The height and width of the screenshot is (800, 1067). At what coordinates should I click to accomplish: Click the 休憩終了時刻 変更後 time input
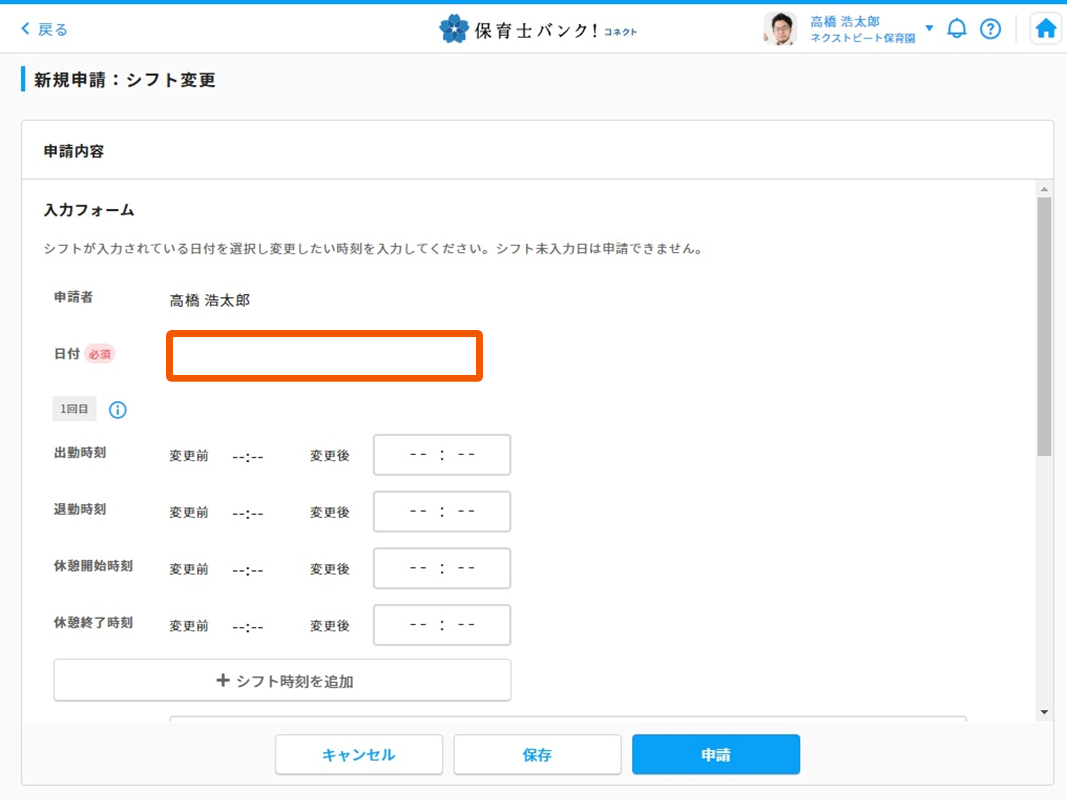[441, 624]
